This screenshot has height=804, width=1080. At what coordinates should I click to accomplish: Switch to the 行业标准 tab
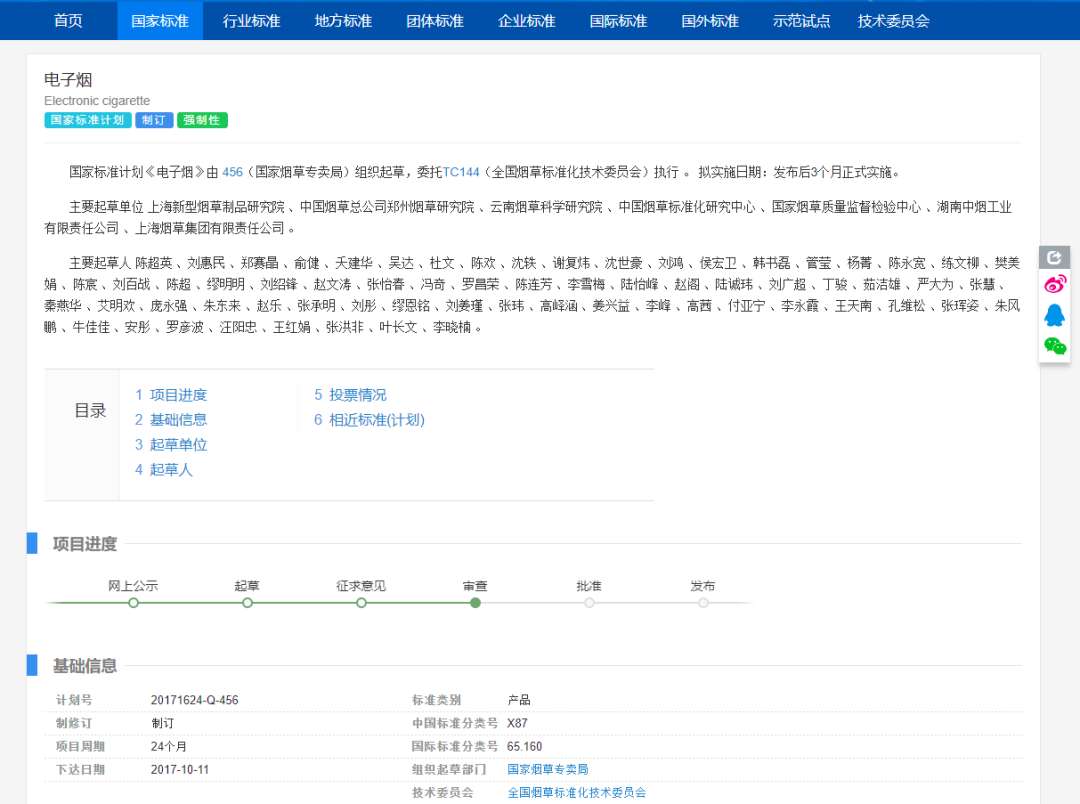point(251,19)
